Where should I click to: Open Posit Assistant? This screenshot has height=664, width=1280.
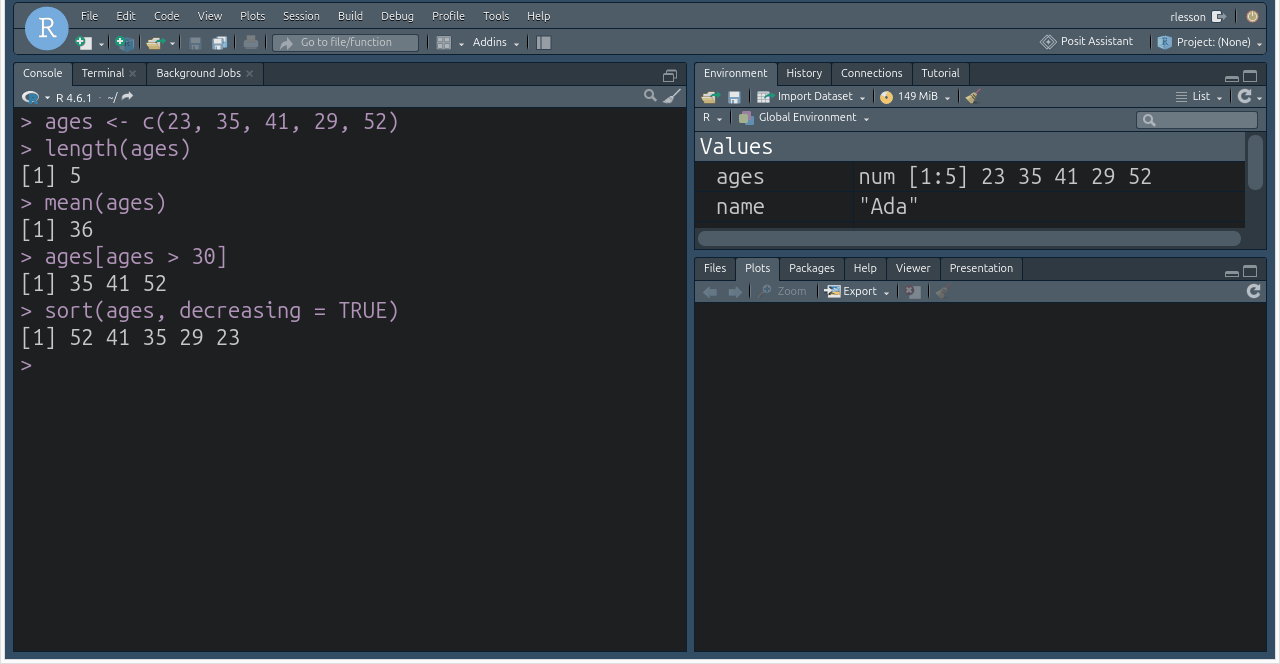1087,42
